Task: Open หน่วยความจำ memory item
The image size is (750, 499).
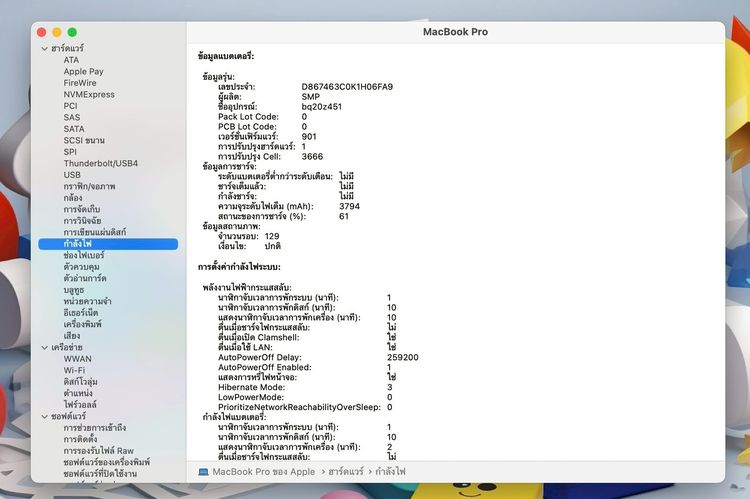Action: click(x=87, y=301)
